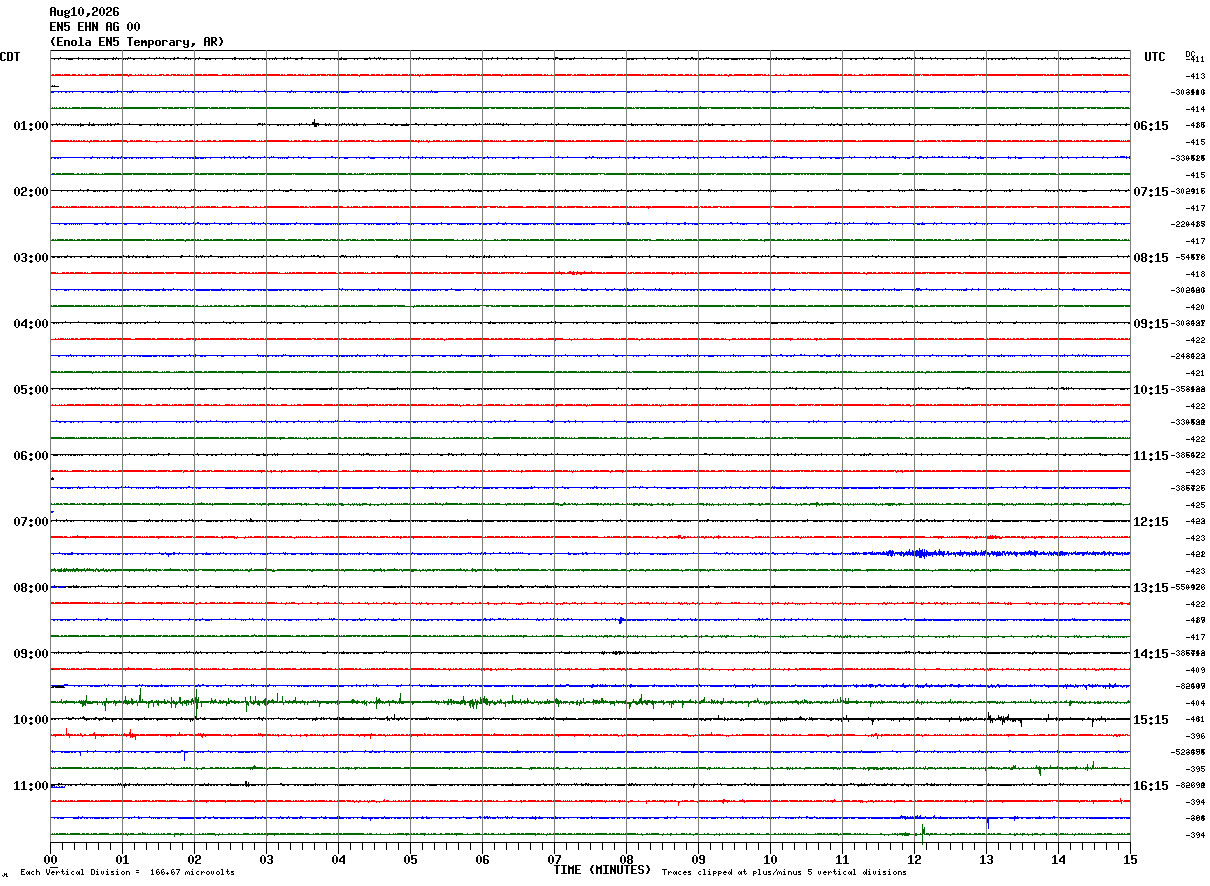Screen dimensions: 1210x886
Task: Click the station title 'Enola EN5 Temporary, AR'
Action: [137, 42]
